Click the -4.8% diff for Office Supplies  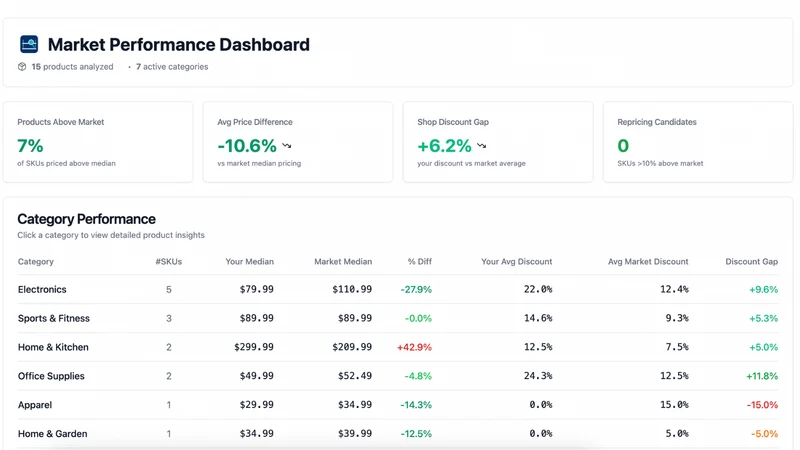pos(418,376)
